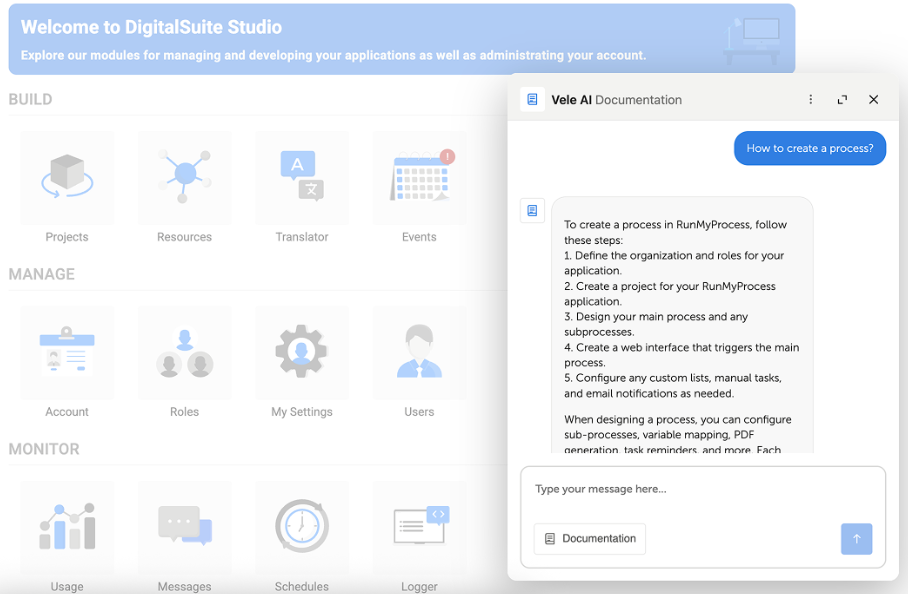Open the Schedules clock module
This screenshot has height=594, width=908.
(x=302, y=528)
